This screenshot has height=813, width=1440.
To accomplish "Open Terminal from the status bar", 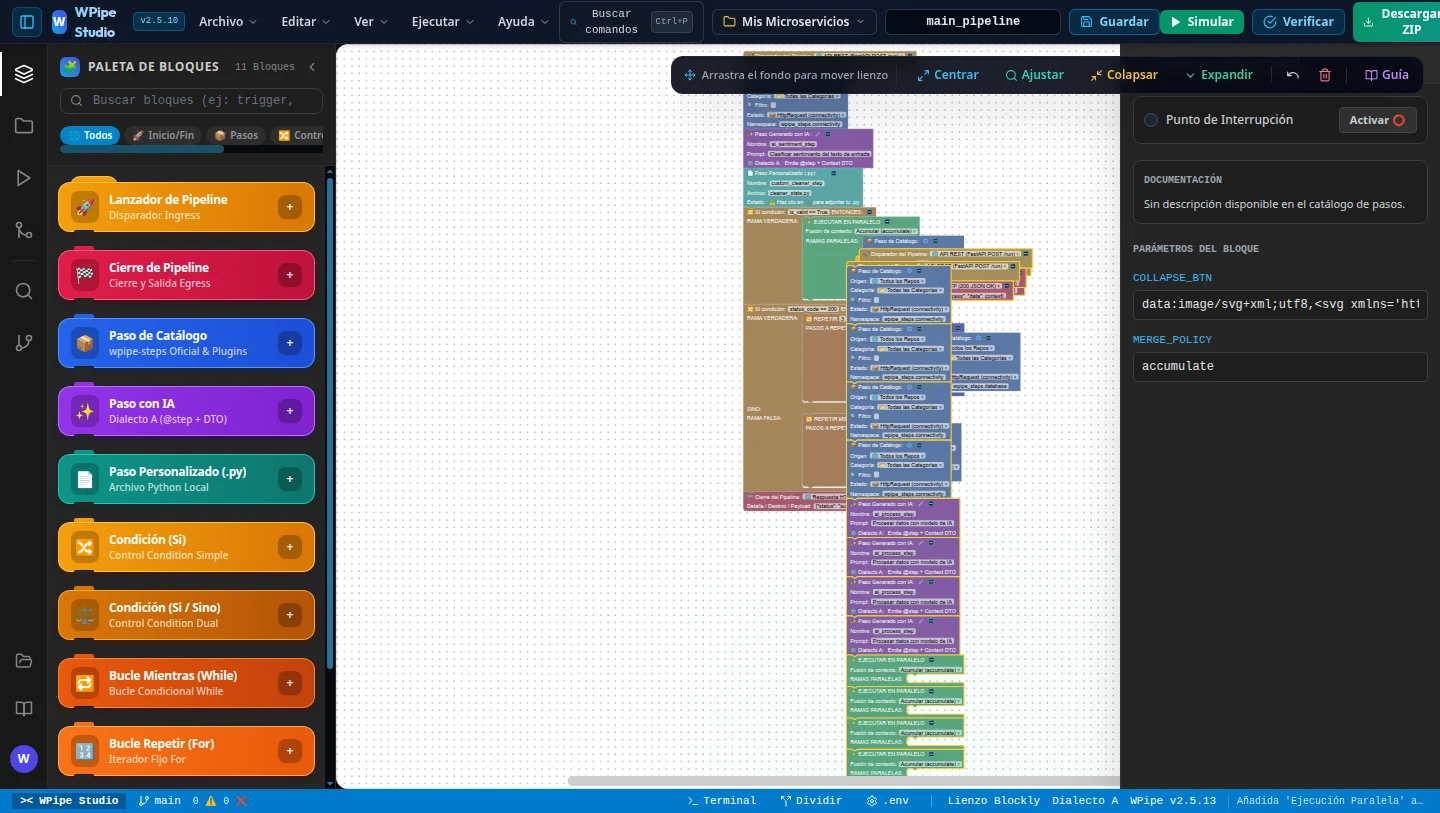I will click(721, 801).
